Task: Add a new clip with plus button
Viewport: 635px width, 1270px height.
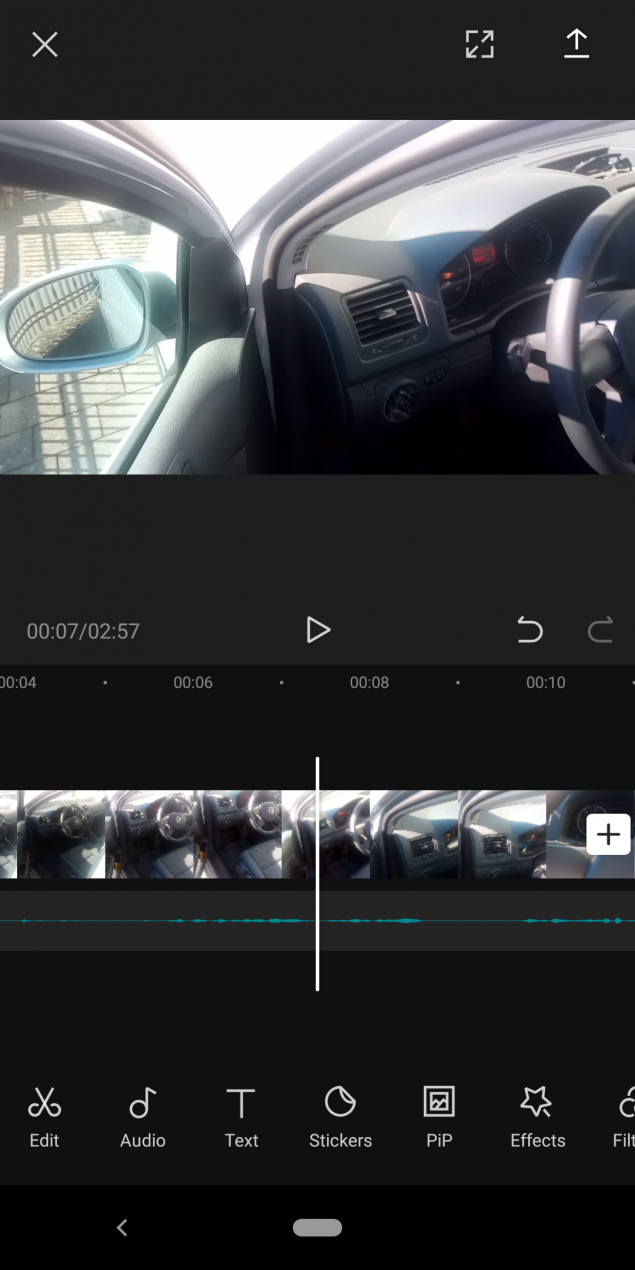Action: pos(608,834)
